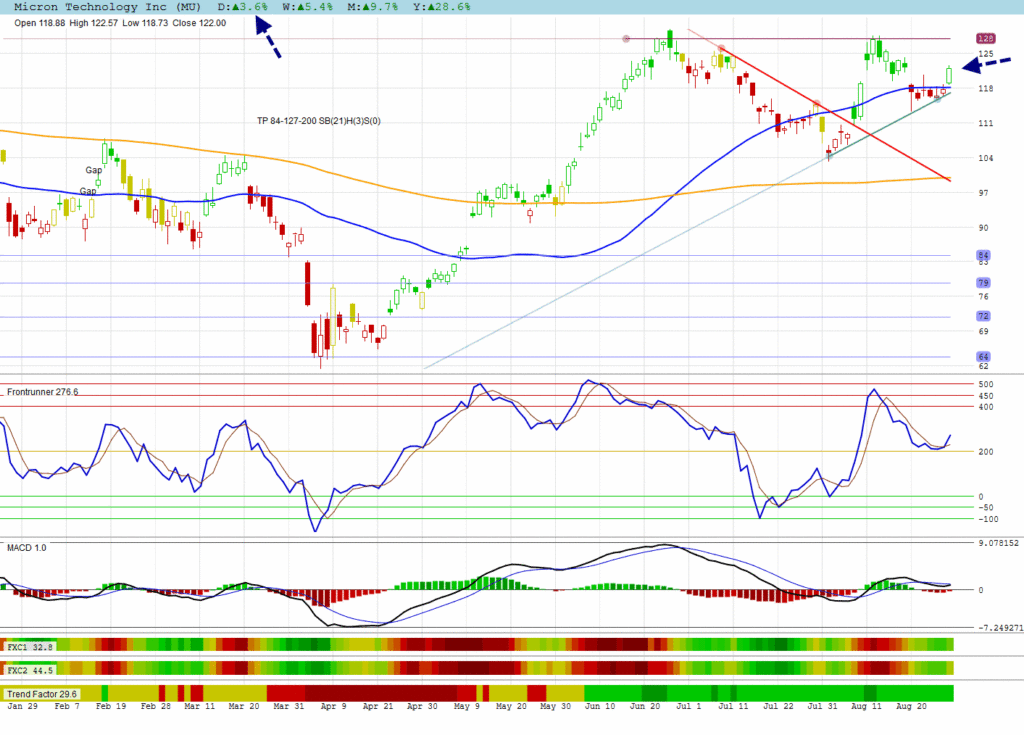The width and height of the screenshot is (1024, 735).
Task: Click the Jul 11 date label
Action: (733, 706)
